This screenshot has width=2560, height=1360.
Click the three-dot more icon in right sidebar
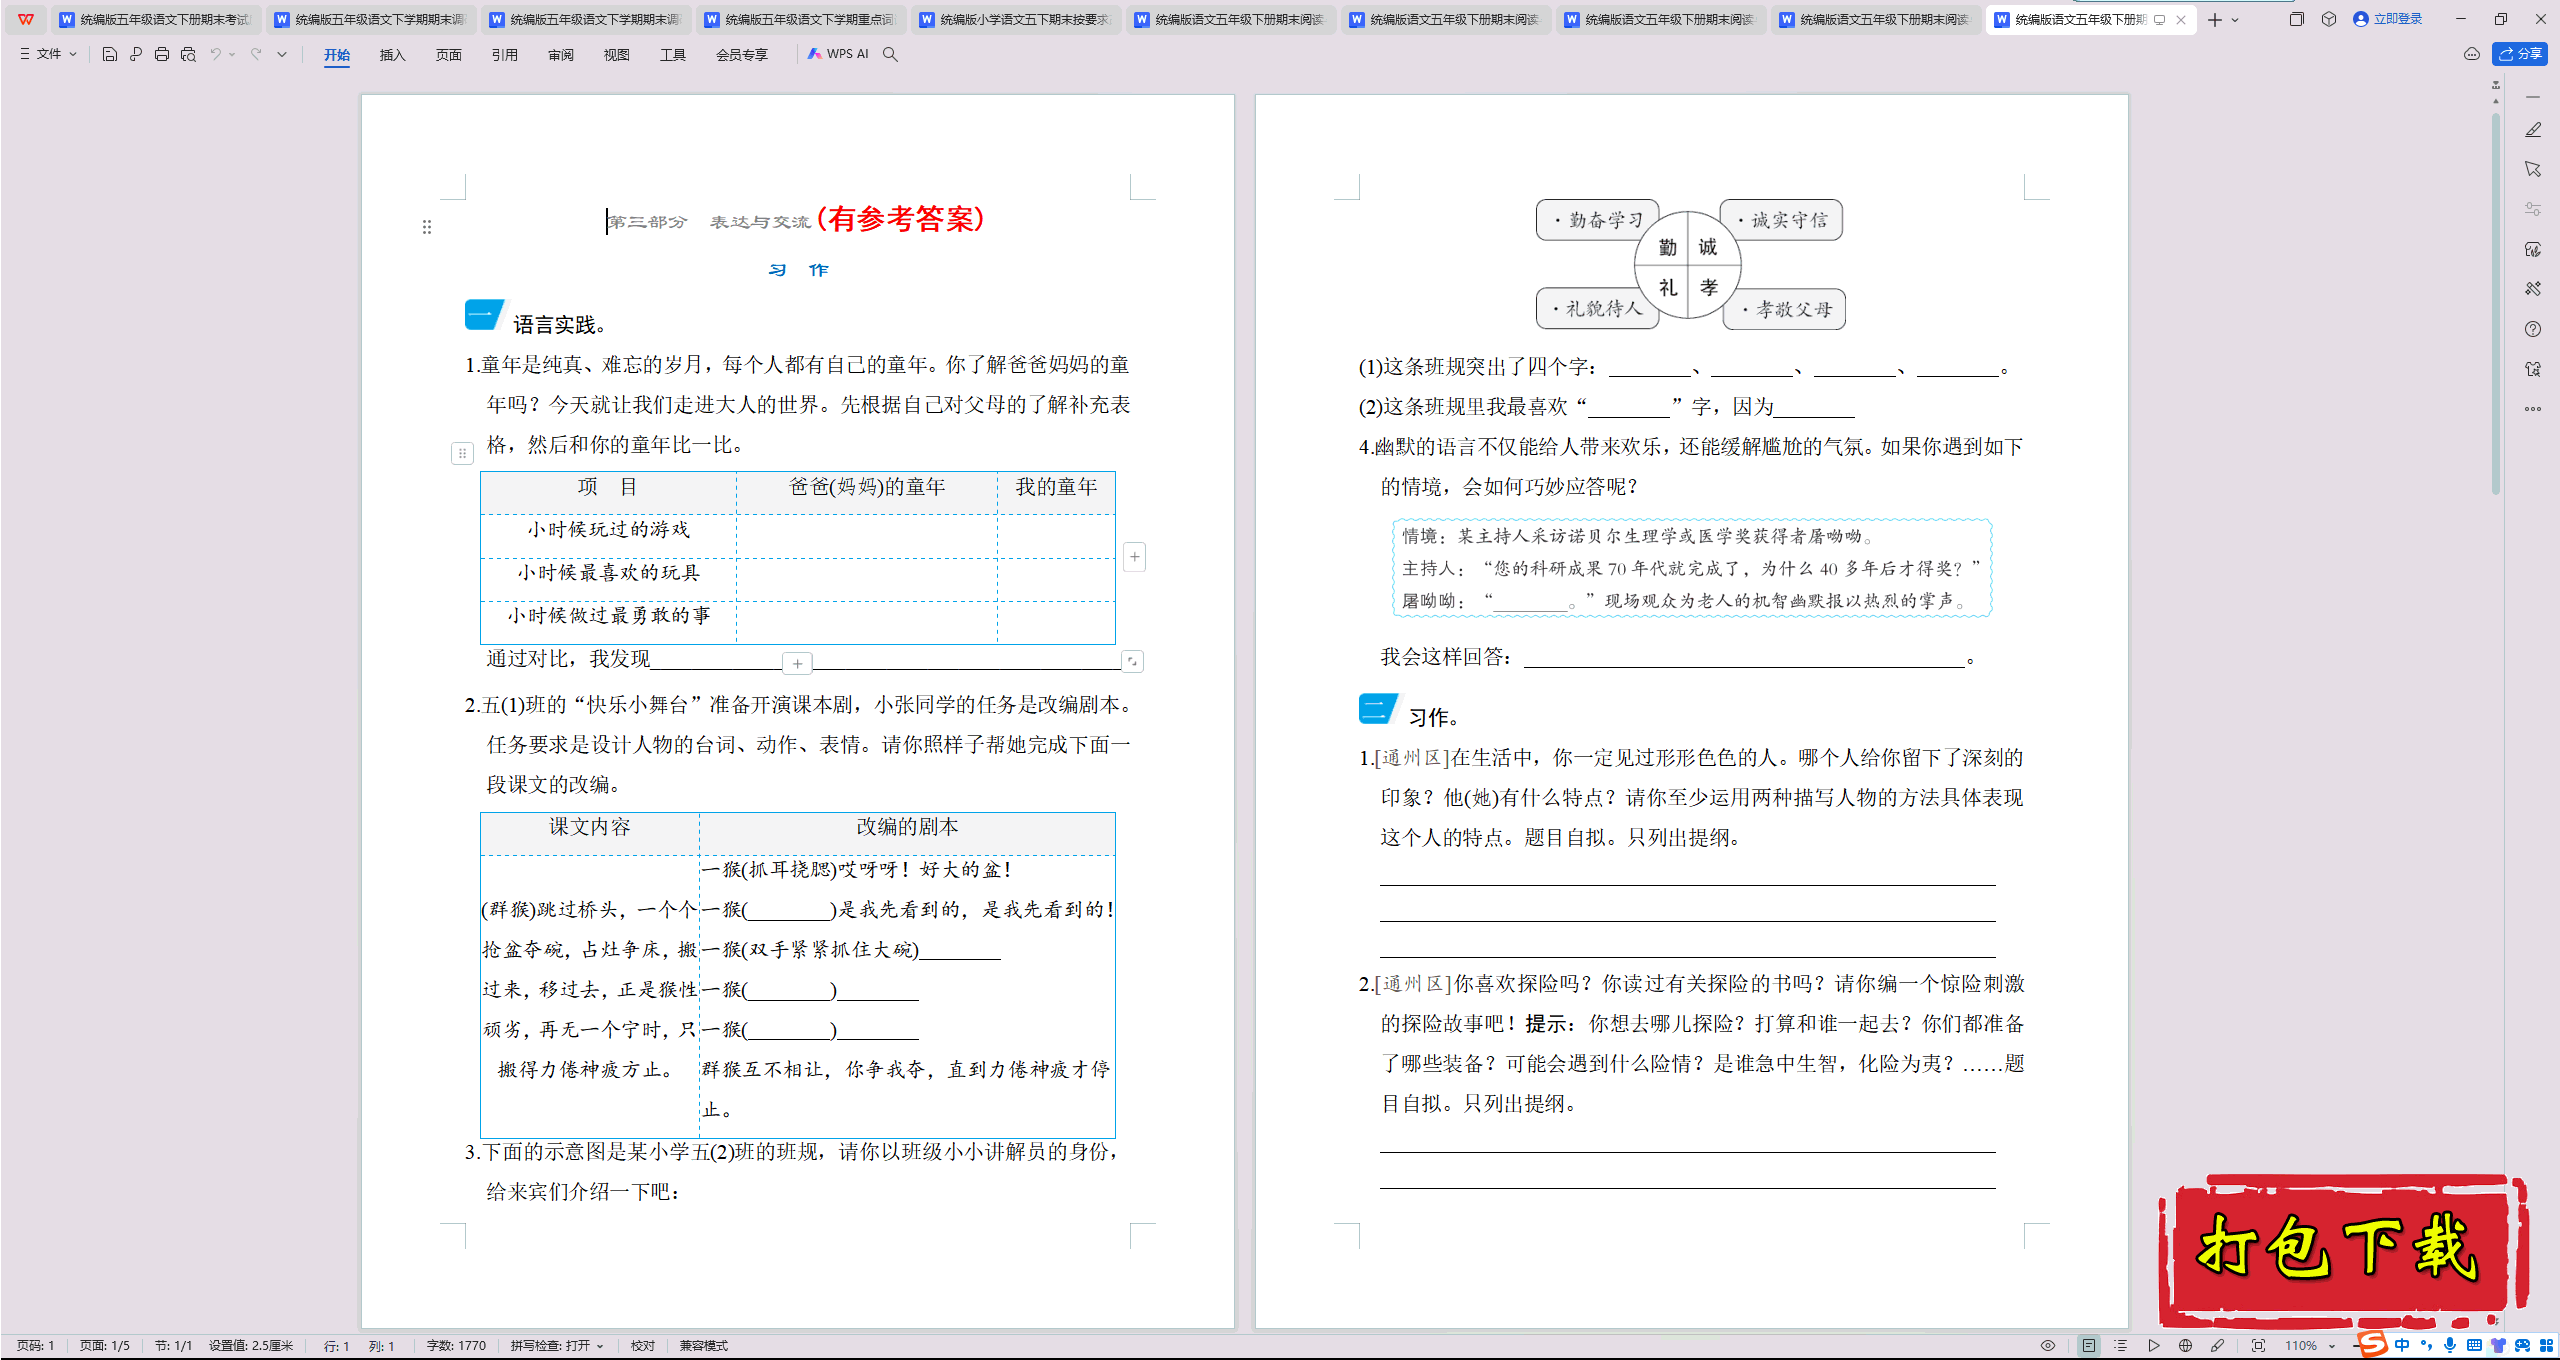point(2533,409)
